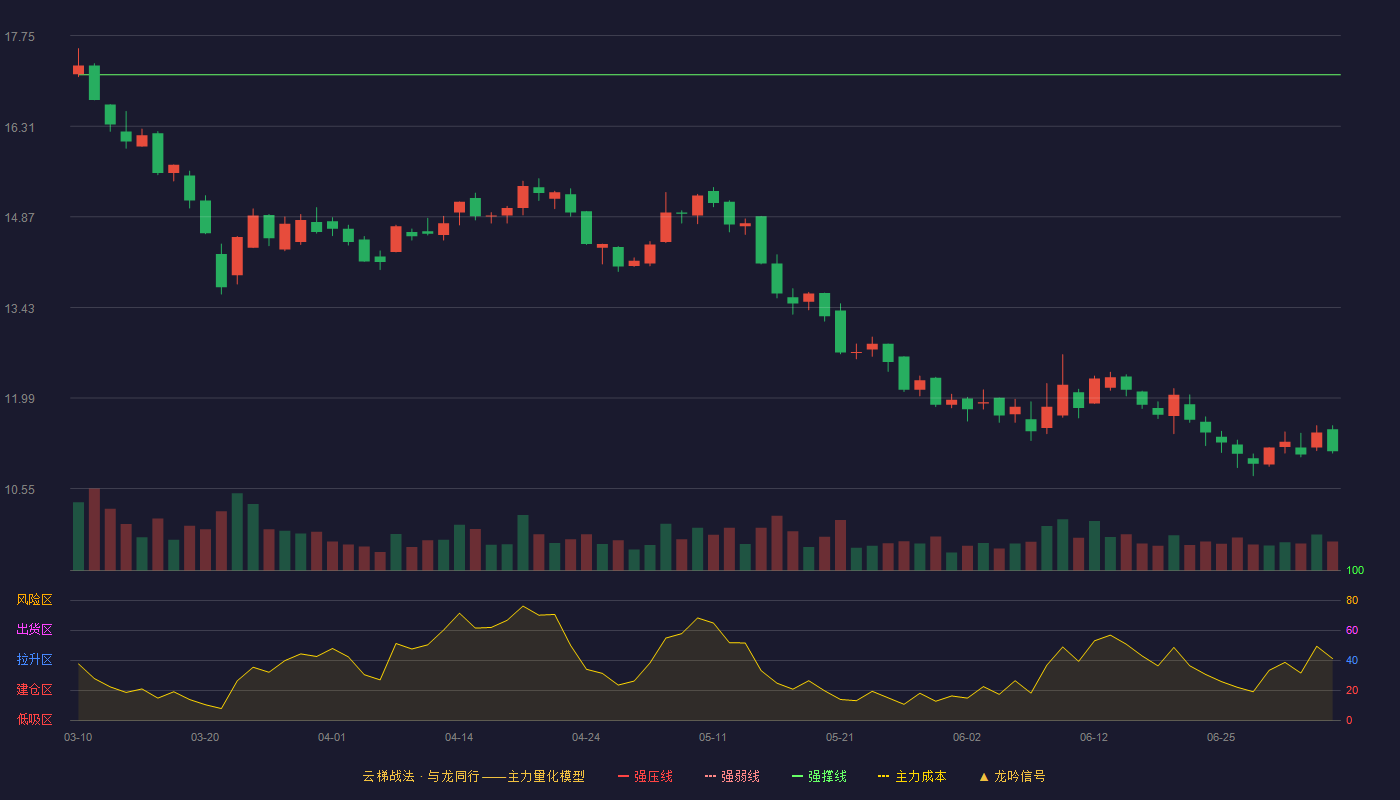Click the 06-02 date label
Screen dimensions: 1400x800
pyautogui.click(x=967, y=737)
